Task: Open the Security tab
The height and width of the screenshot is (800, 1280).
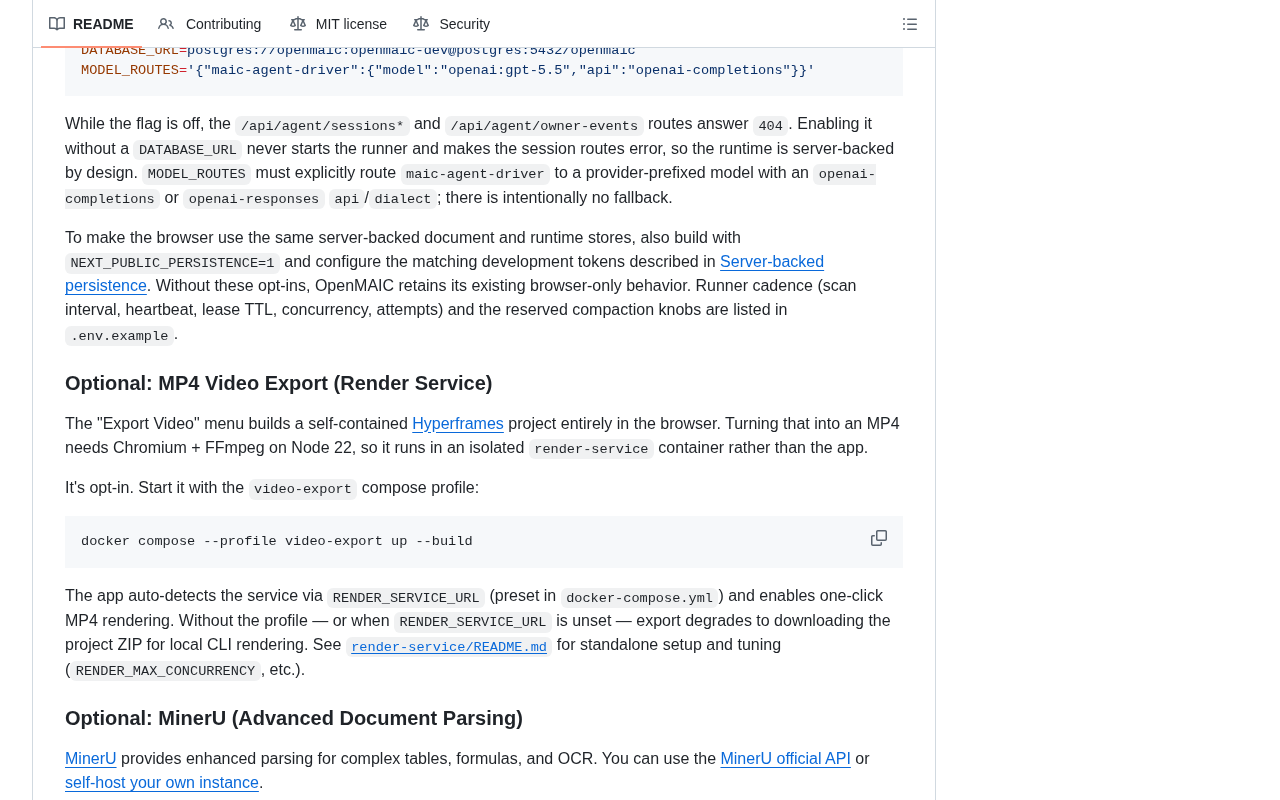Action: [452, 24]
